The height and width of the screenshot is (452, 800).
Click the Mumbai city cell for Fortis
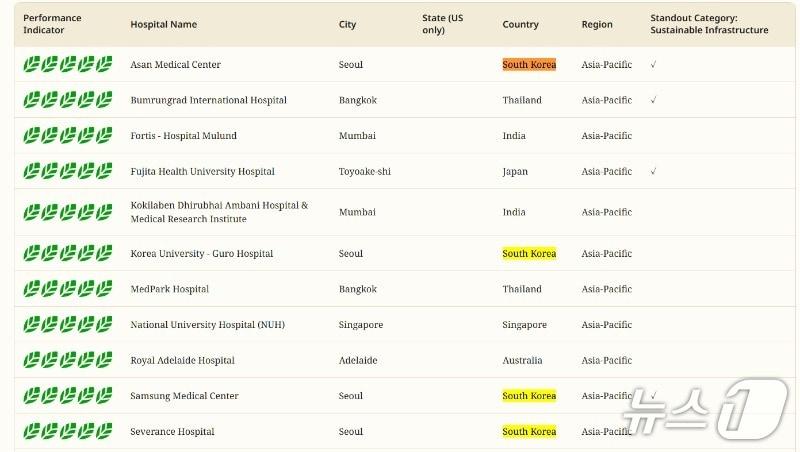(357, 136)
